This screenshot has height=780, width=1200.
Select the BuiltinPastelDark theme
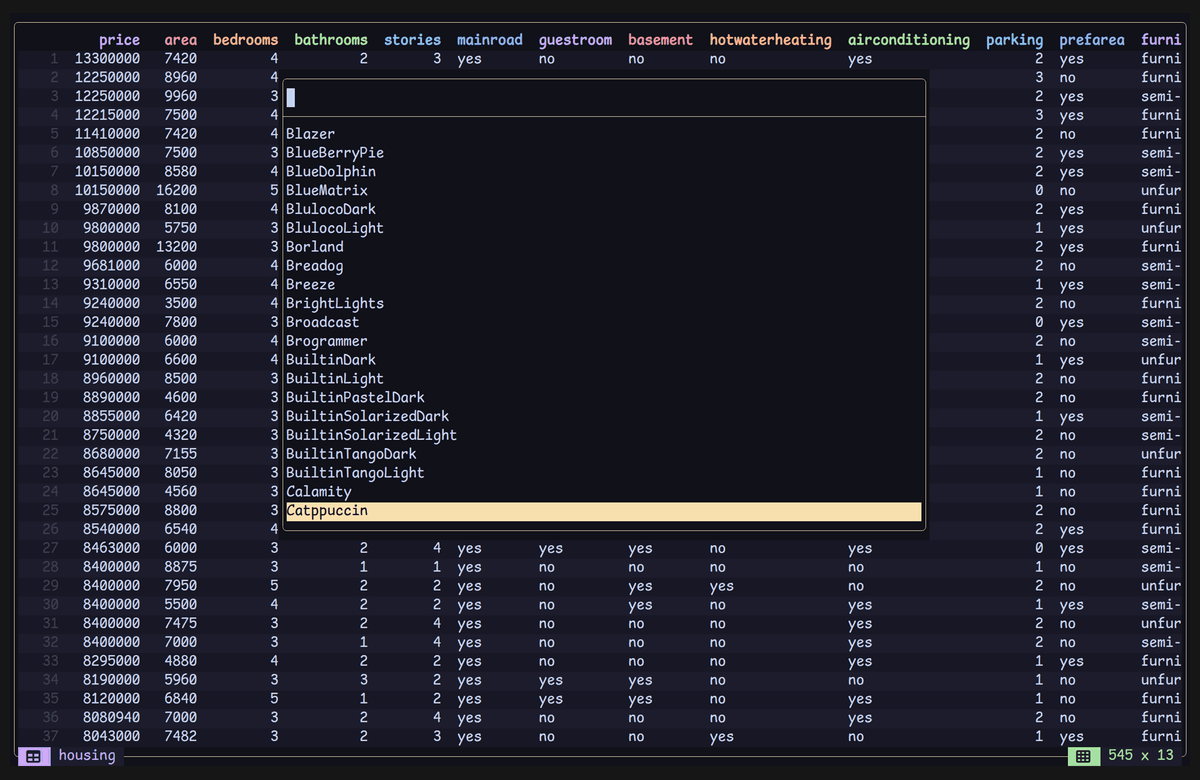(x=604, y=398)
